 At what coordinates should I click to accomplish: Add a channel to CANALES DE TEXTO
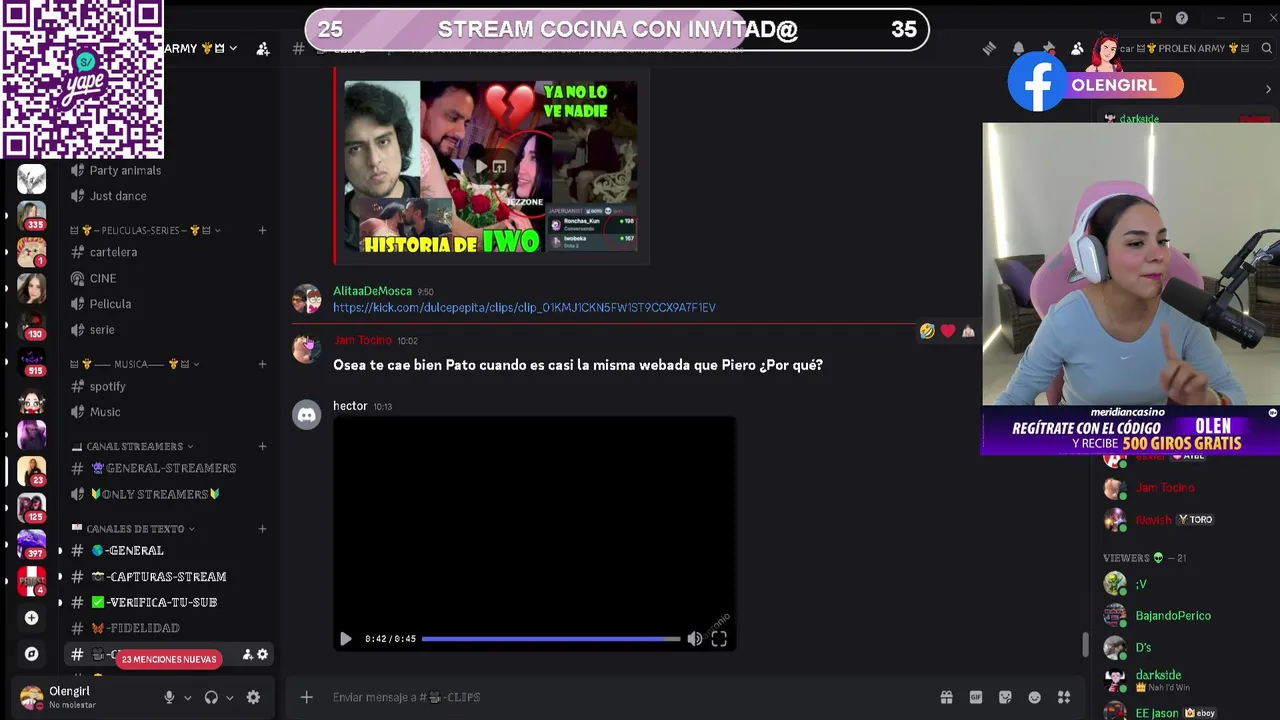[x=262, y=528]
